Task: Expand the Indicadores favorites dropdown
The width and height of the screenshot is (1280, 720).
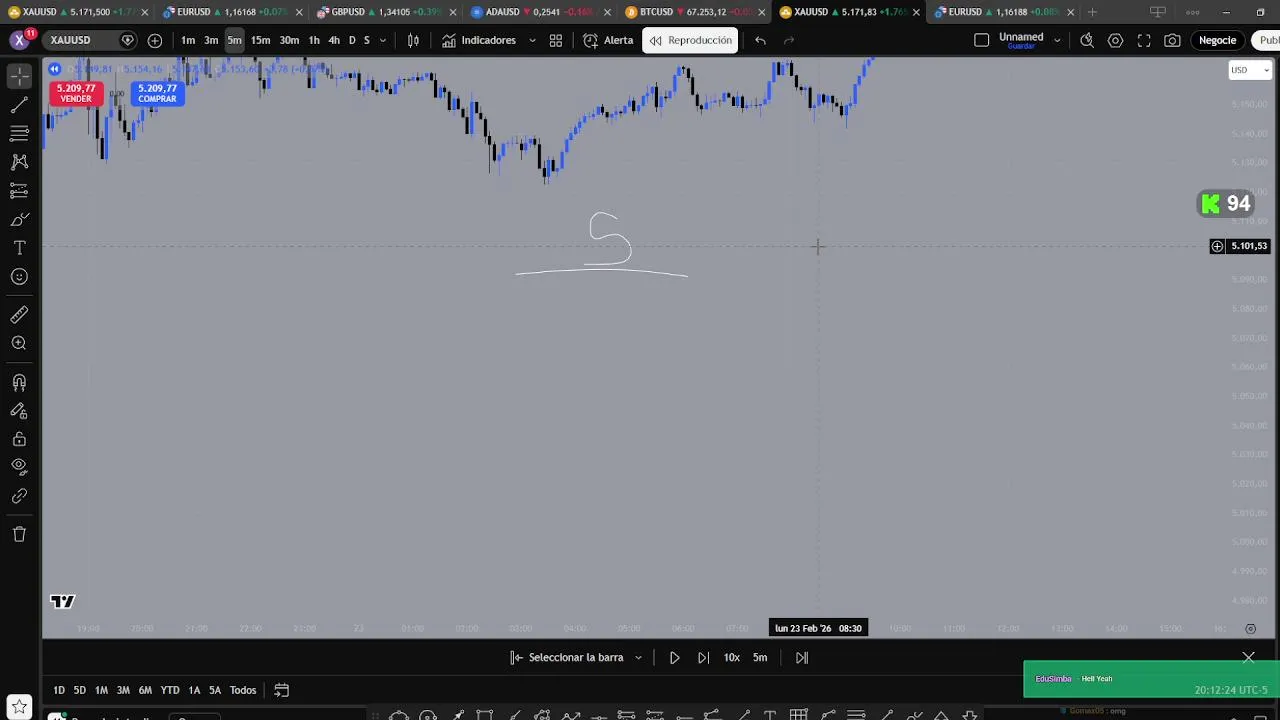Action: coord(532,40)
